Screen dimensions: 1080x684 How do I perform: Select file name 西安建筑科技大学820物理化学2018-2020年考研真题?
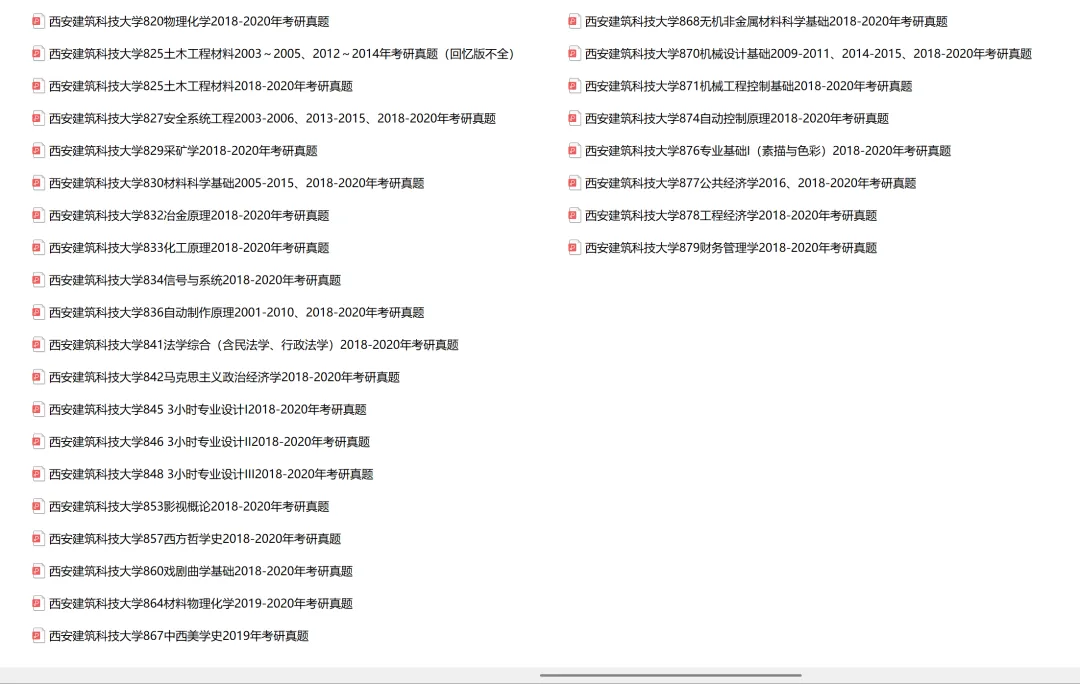pyautogui.click(x=189, y=22)
